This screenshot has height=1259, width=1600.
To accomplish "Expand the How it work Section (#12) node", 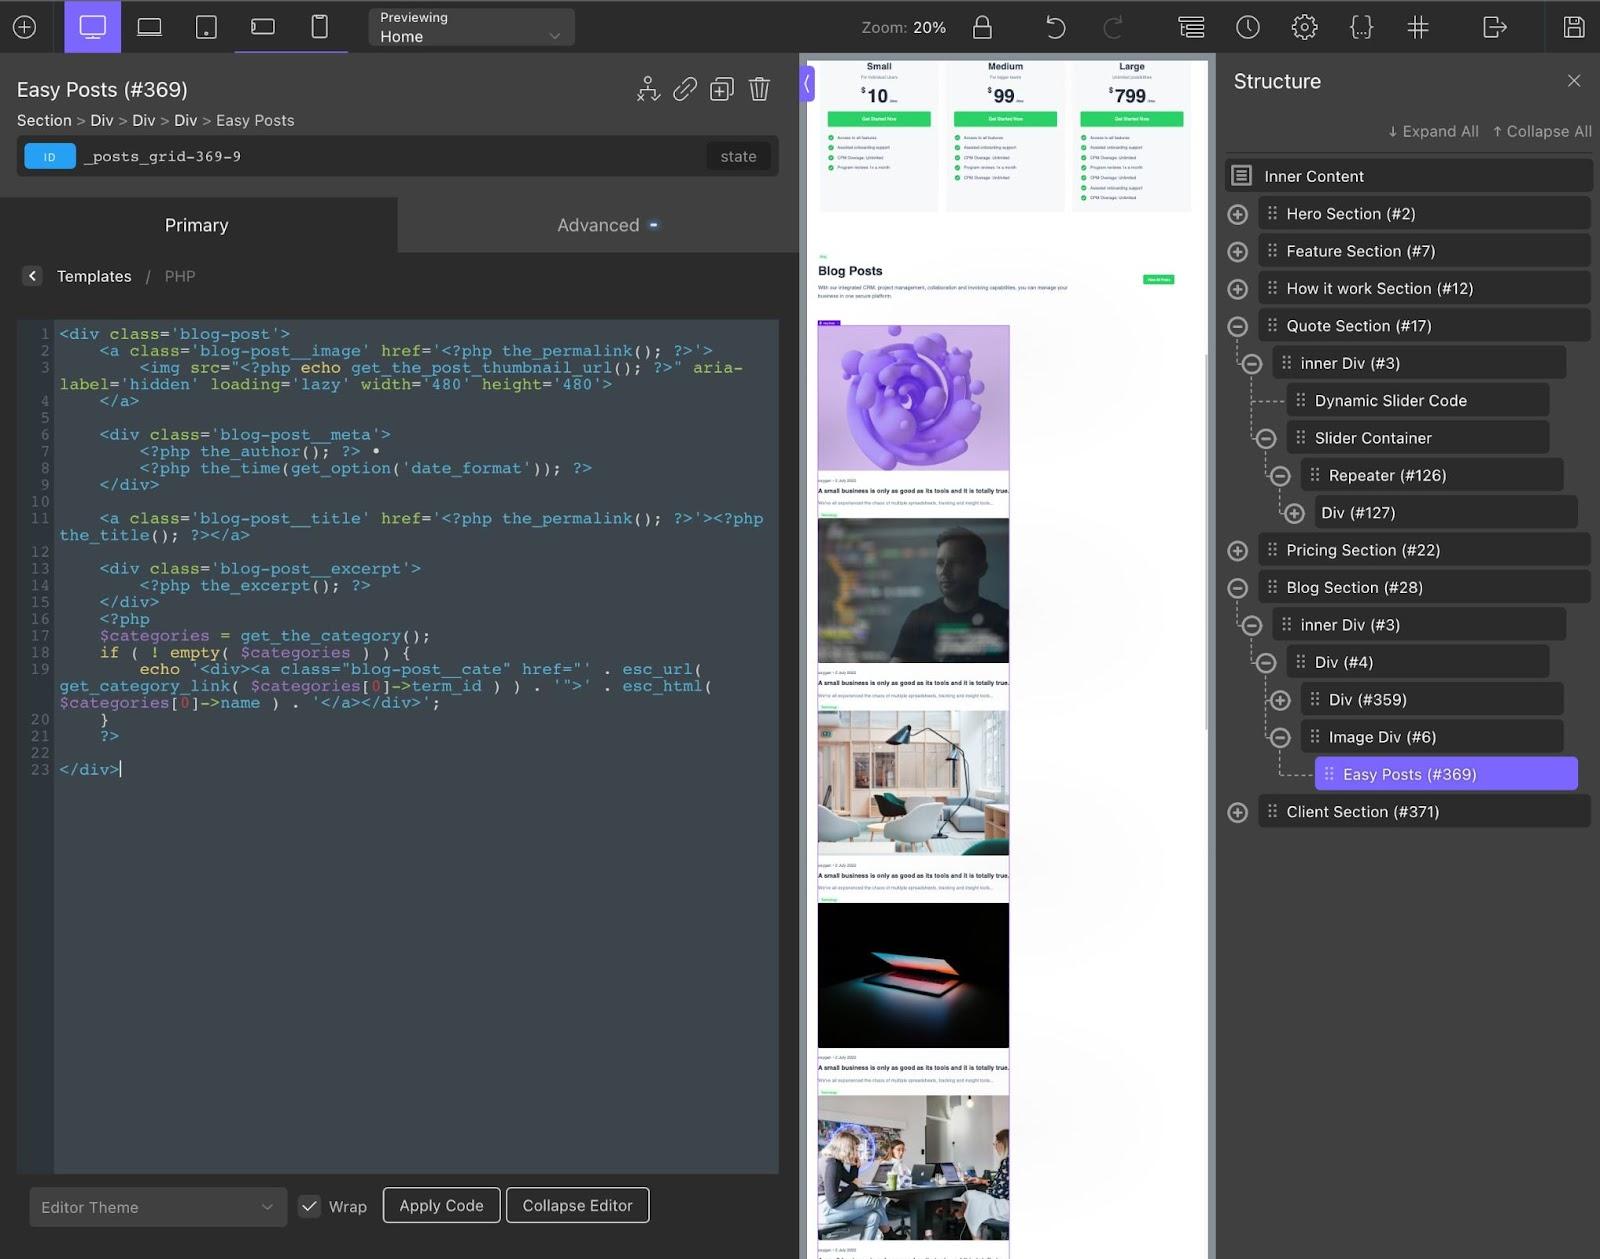I will pyautogui.click(x=1238, y=289).
